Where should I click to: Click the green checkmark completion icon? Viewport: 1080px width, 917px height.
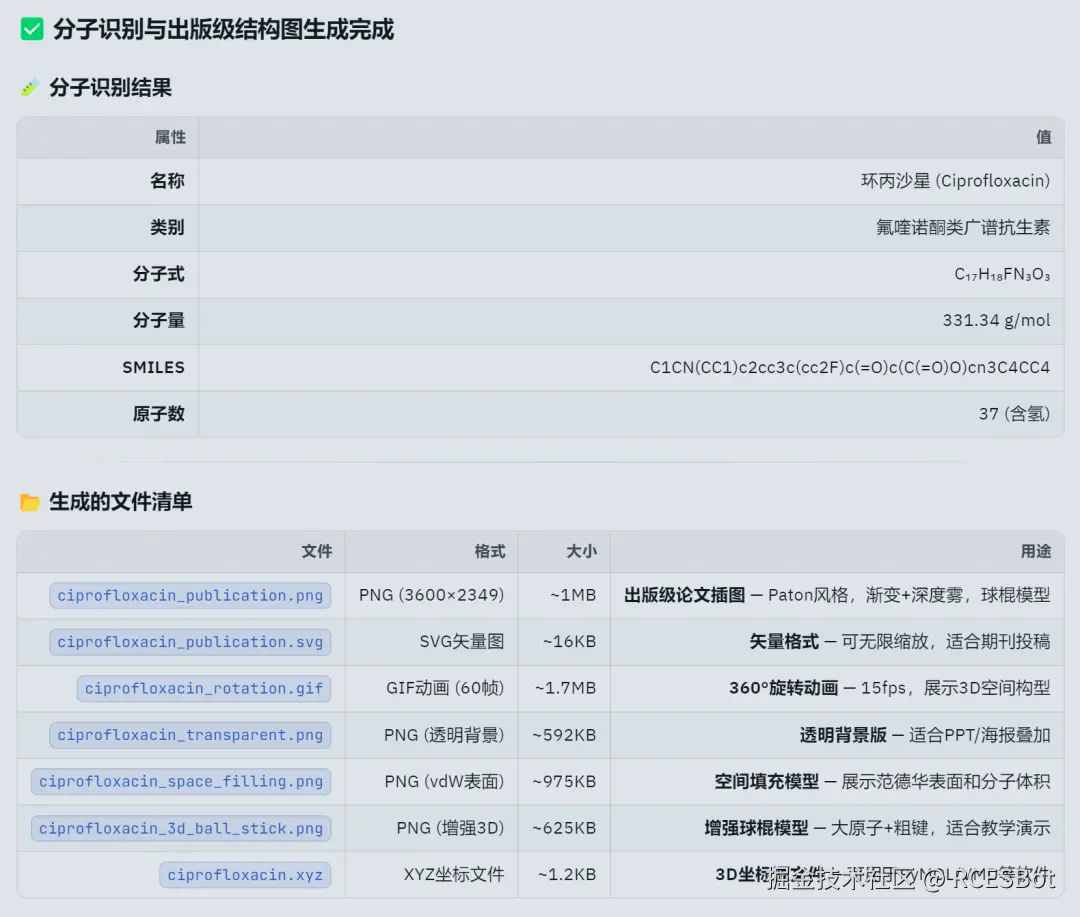[31, 29]
